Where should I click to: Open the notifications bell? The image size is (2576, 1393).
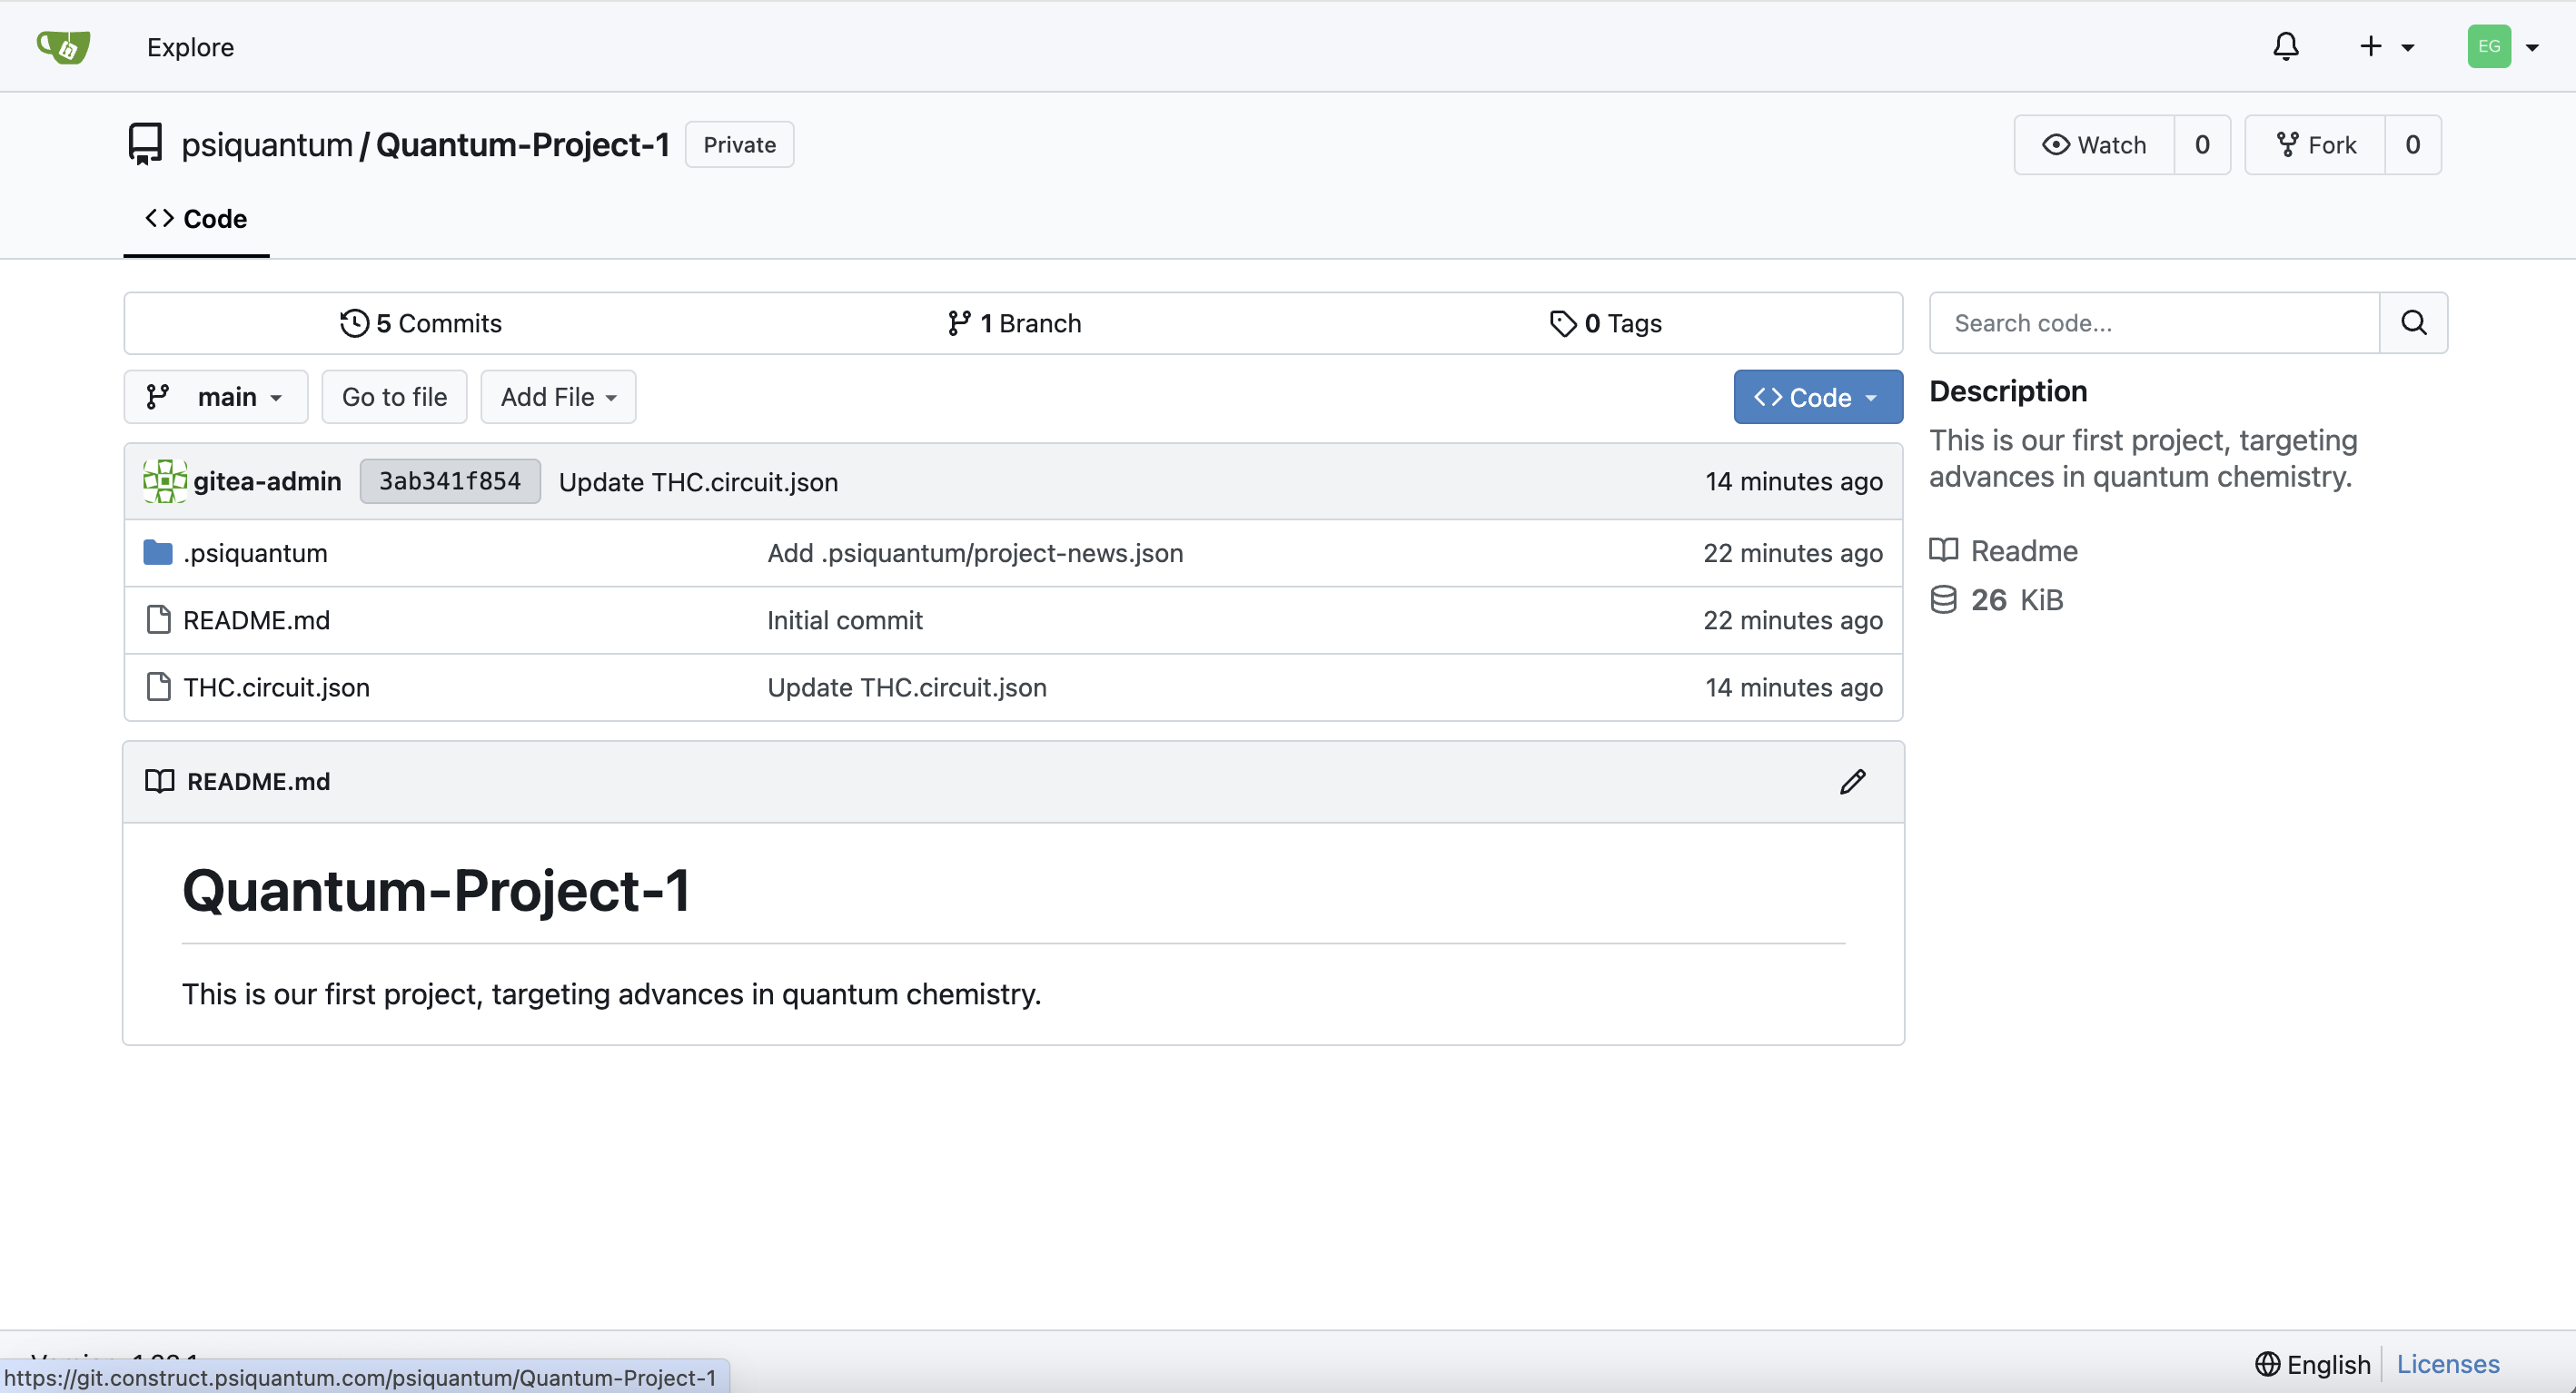tap(2286, 46)
